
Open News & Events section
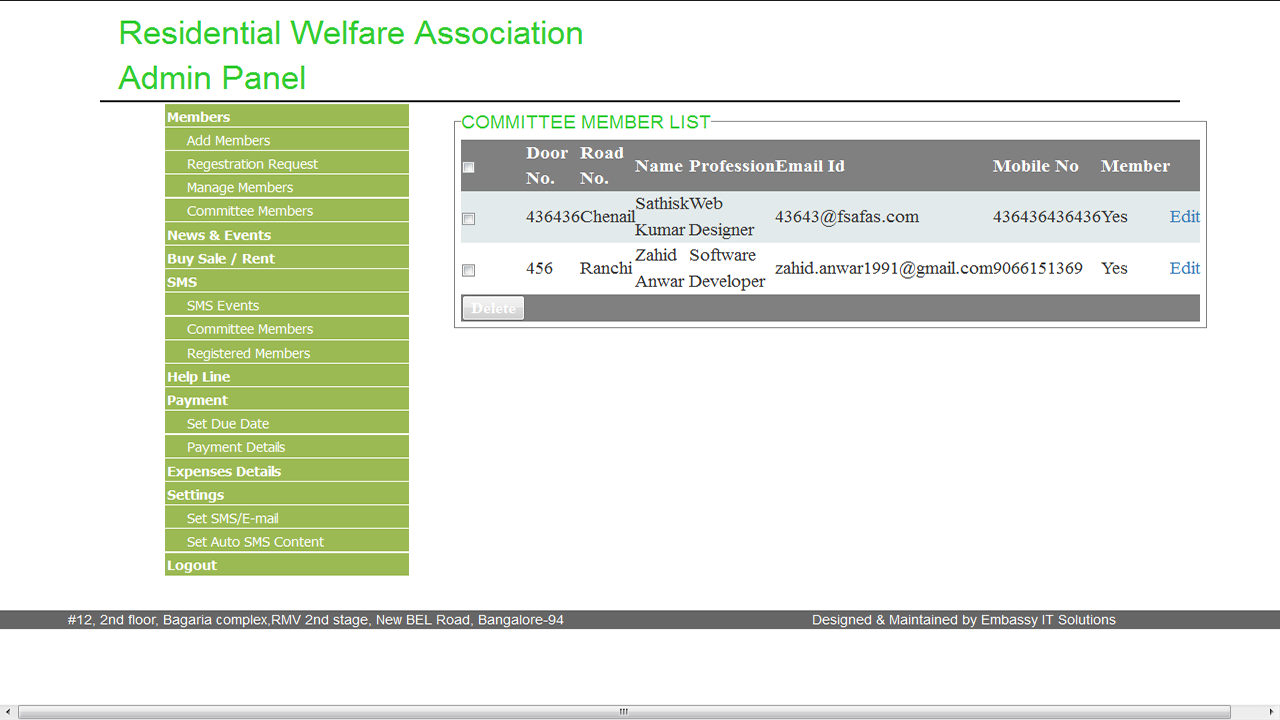287,234
